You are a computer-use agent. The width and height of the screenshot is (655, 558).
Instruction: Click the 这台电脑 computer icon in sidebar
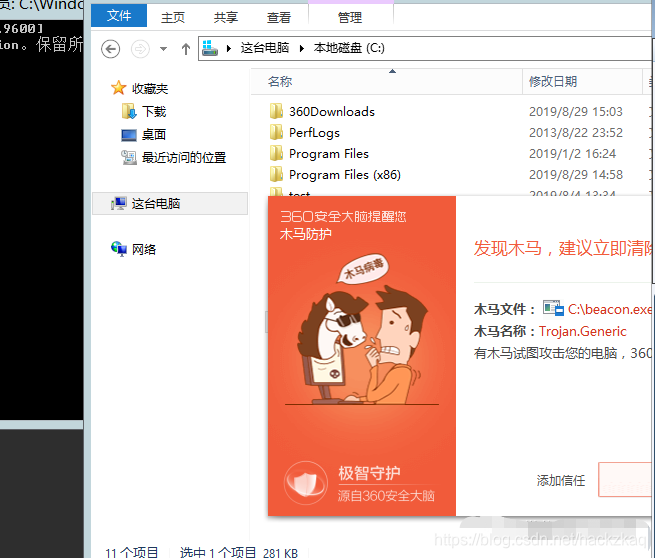pos(119,203)
